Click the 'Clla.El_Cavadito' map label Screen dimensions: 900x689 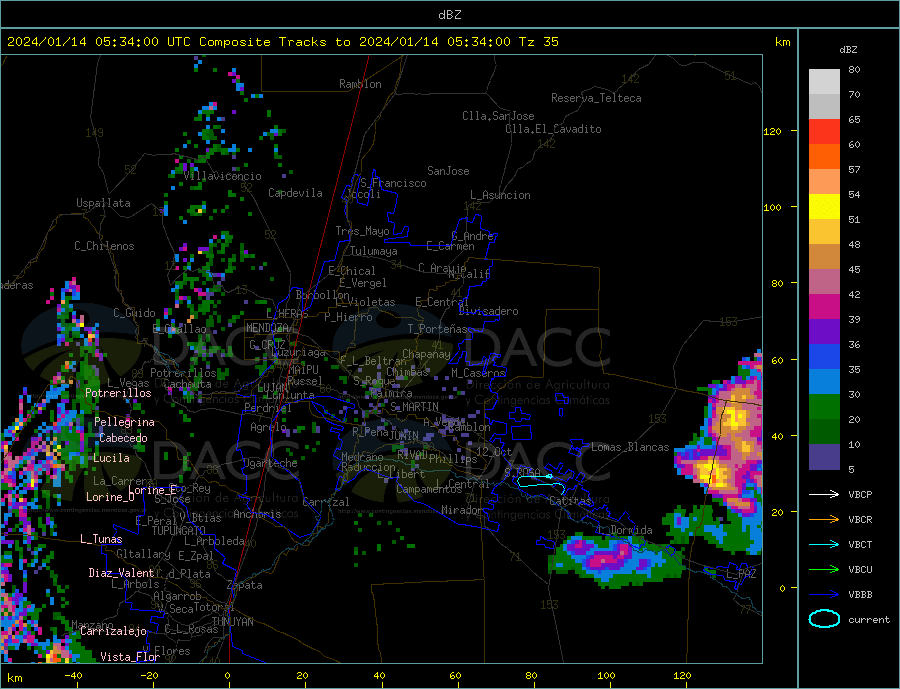(553, 129)
